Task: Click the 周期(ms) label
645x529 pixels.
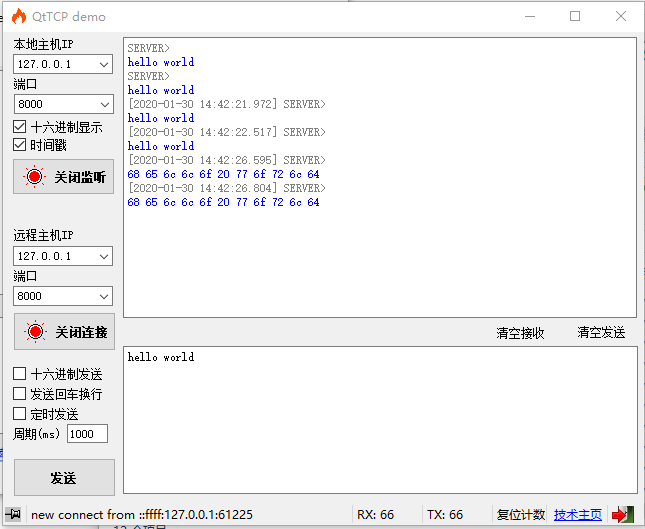Action: click(x=36, y=434)
